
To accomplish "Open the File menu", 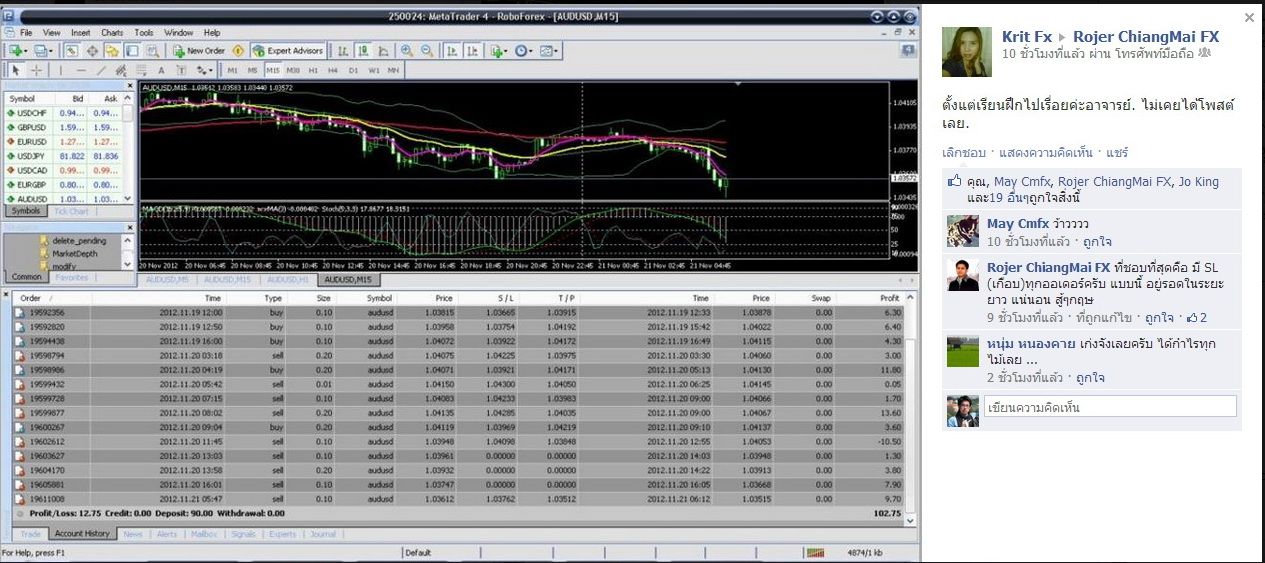I will 26,33.
